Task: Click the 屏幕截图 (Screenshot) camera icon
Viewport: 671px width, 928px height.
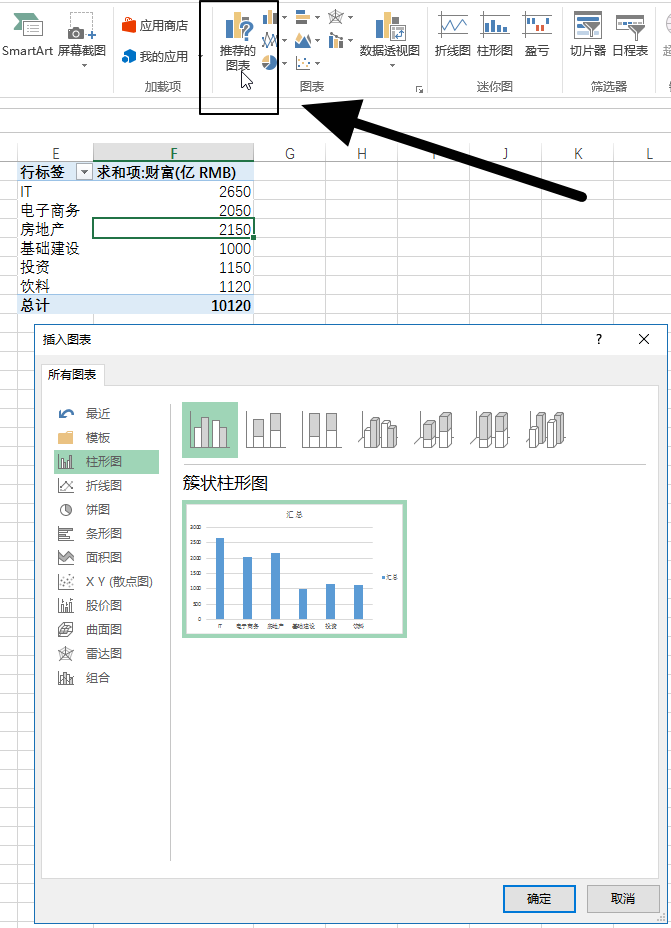Action: click(82, 32)
